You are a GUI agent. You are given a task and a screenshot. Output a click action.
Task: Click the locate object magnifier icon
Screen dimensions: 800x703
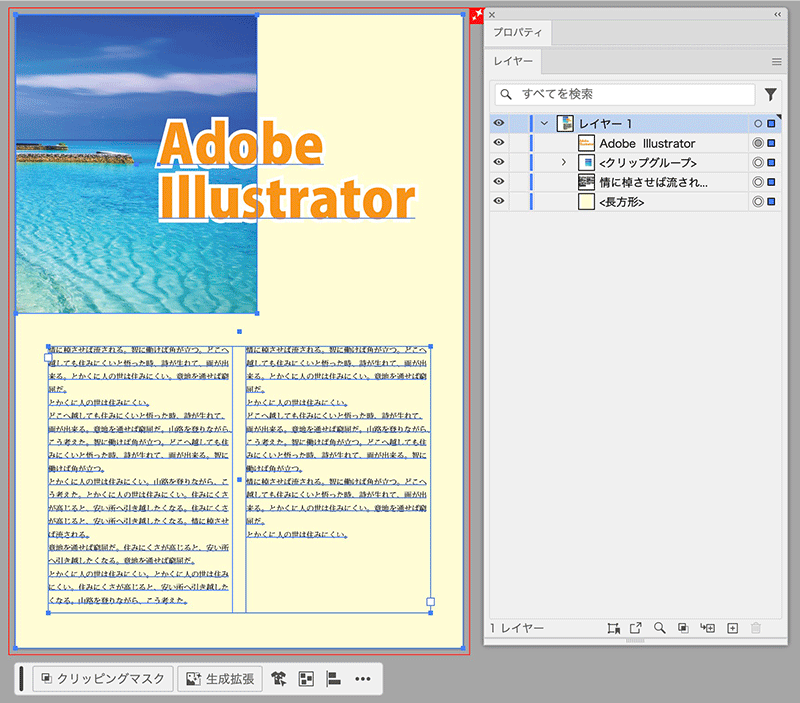pyautogui.click(x=660, y=628)
